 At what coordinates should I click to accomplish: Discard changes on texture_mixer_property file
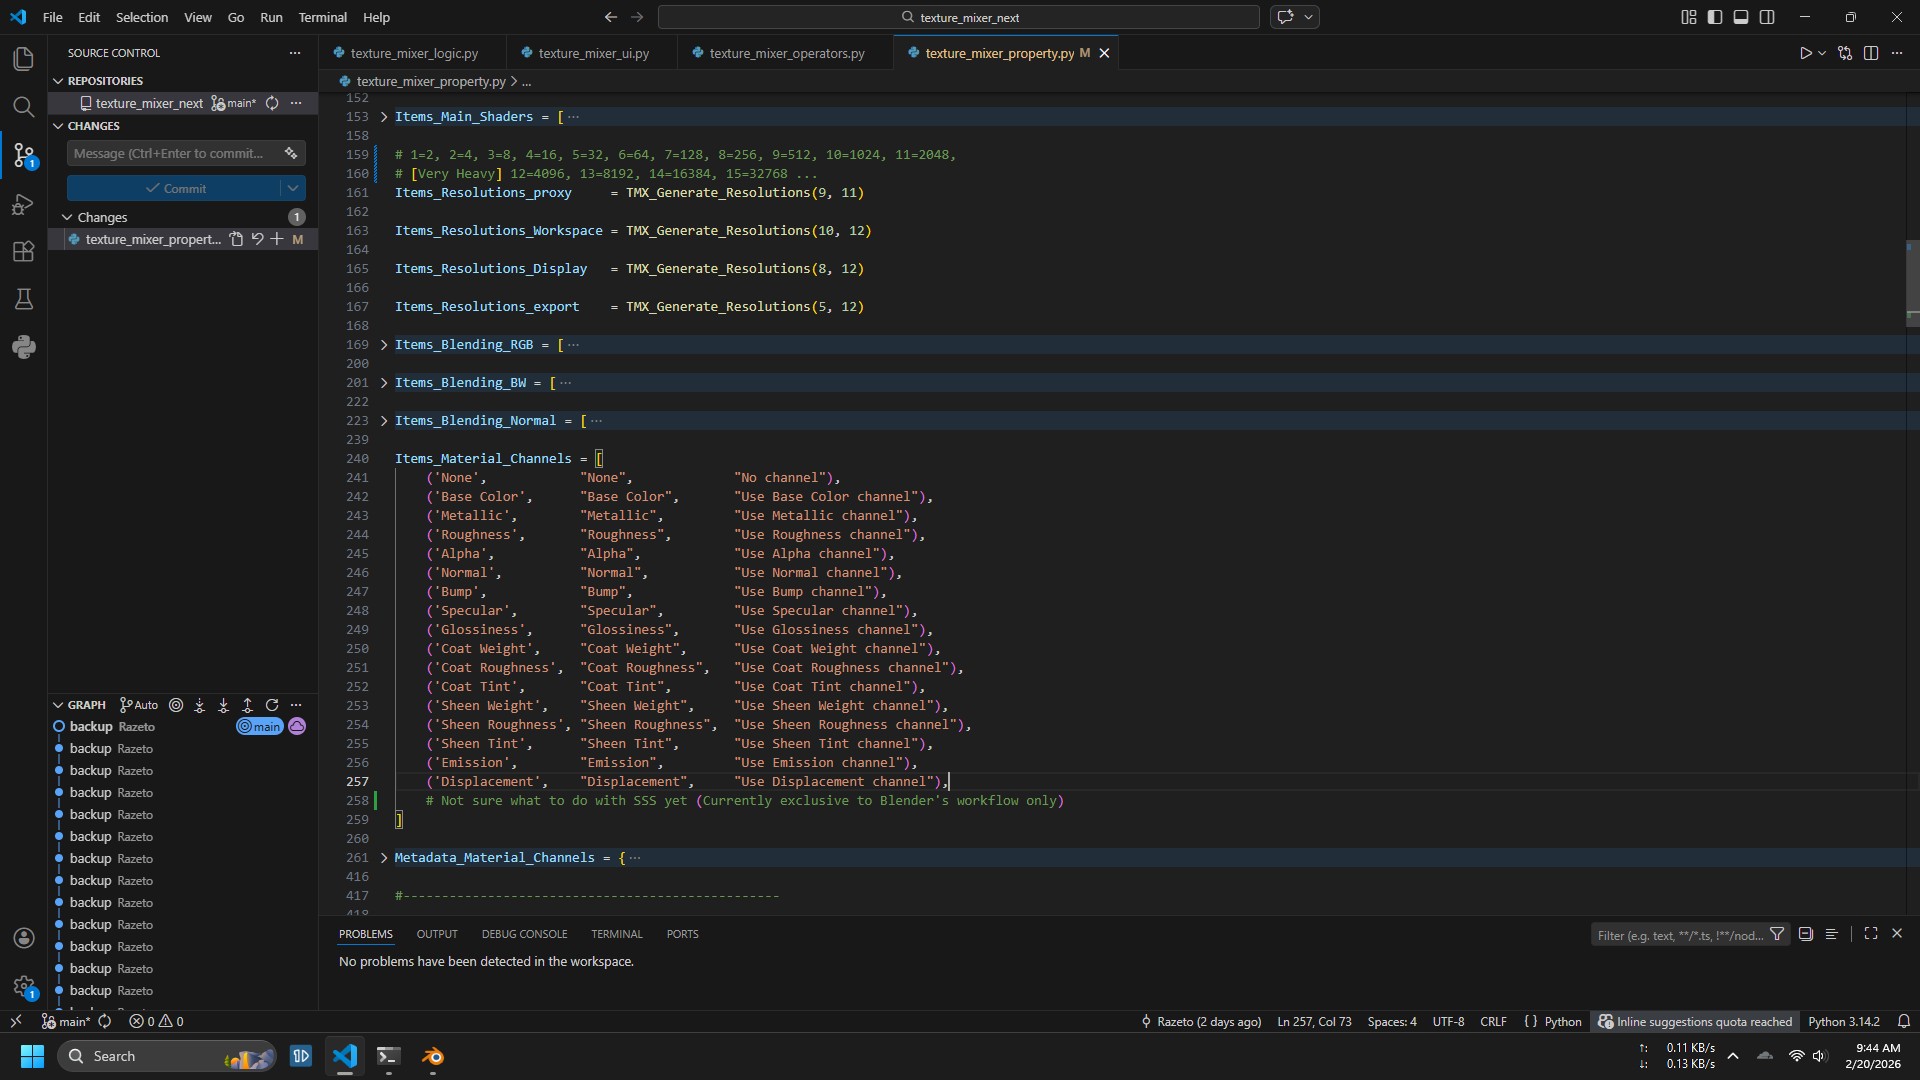click(257, 239)
